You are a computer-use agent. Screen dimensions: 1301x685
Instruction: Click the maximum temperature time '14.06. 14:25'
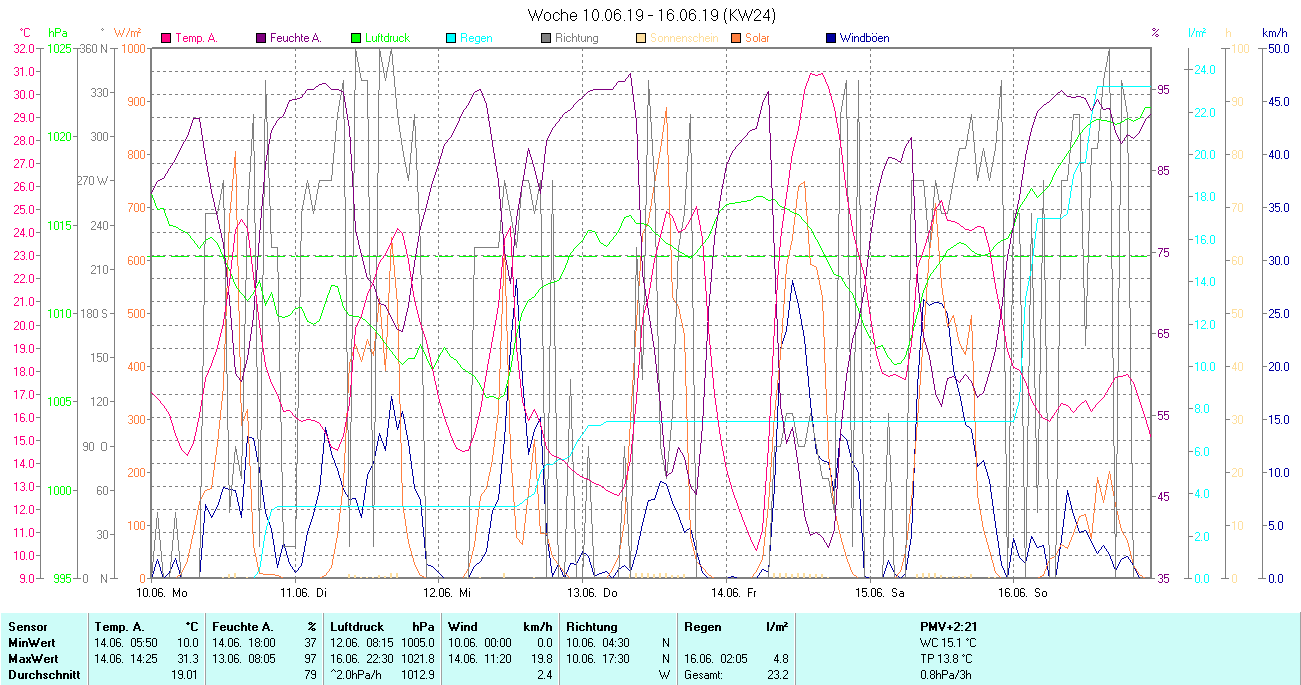click(x=126, y=659)
